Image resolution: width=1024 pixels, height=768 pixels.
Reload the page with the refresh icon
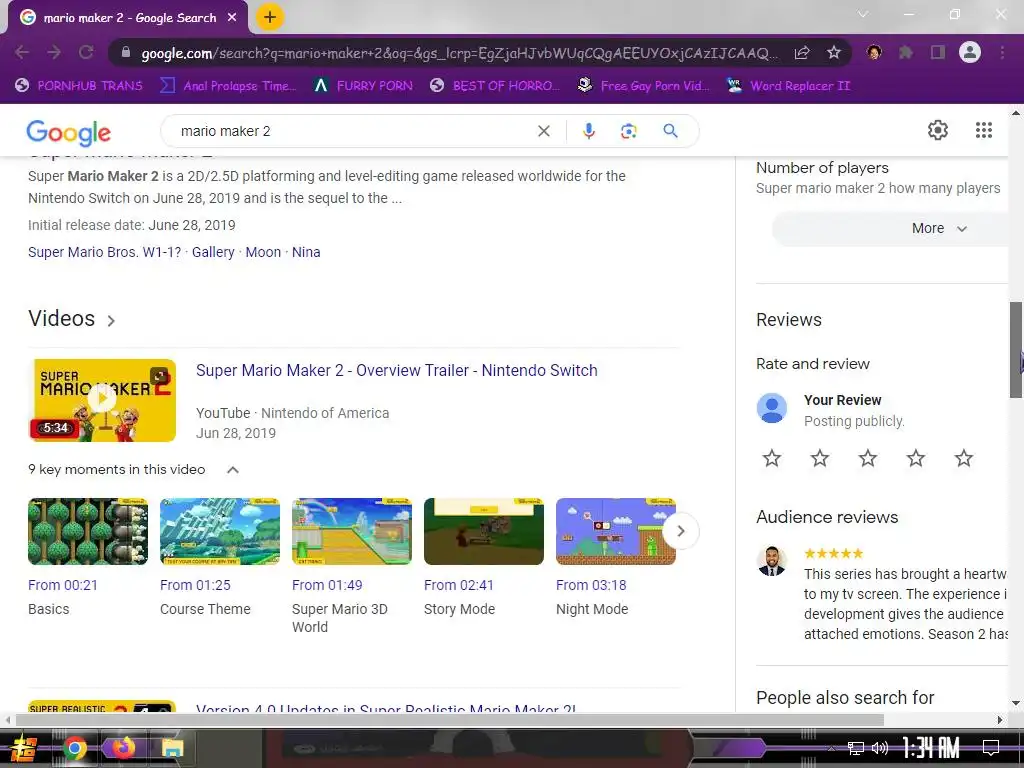86,52
